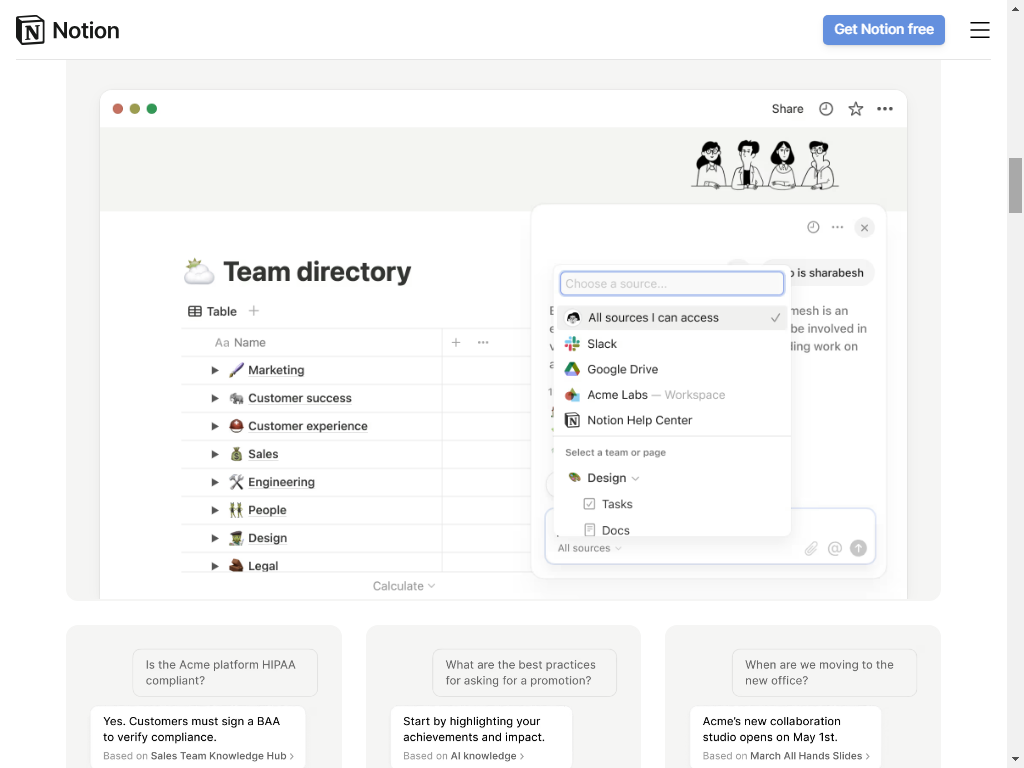Viewport: 1024px width, 768px height.
Task: Open AI chat panel ellipsis menu
Action: pos(837,227)
